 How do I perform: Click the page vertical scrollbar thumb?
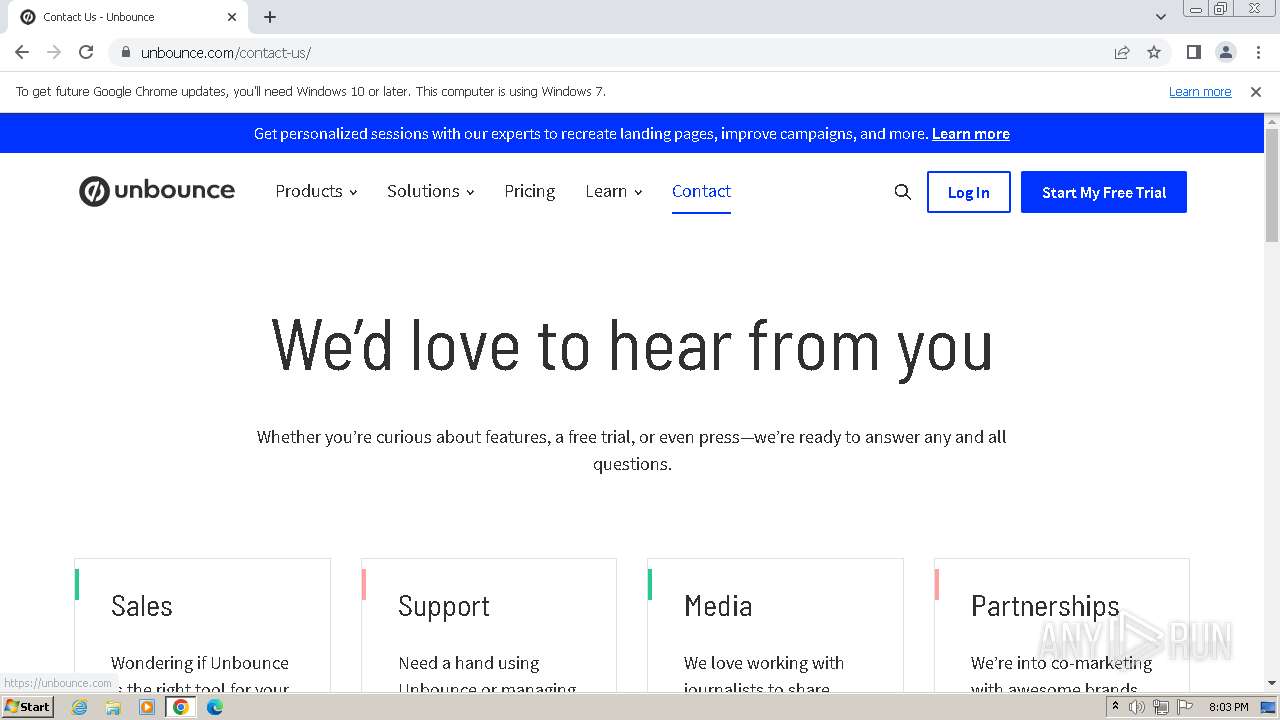(x=1272, y=186)
